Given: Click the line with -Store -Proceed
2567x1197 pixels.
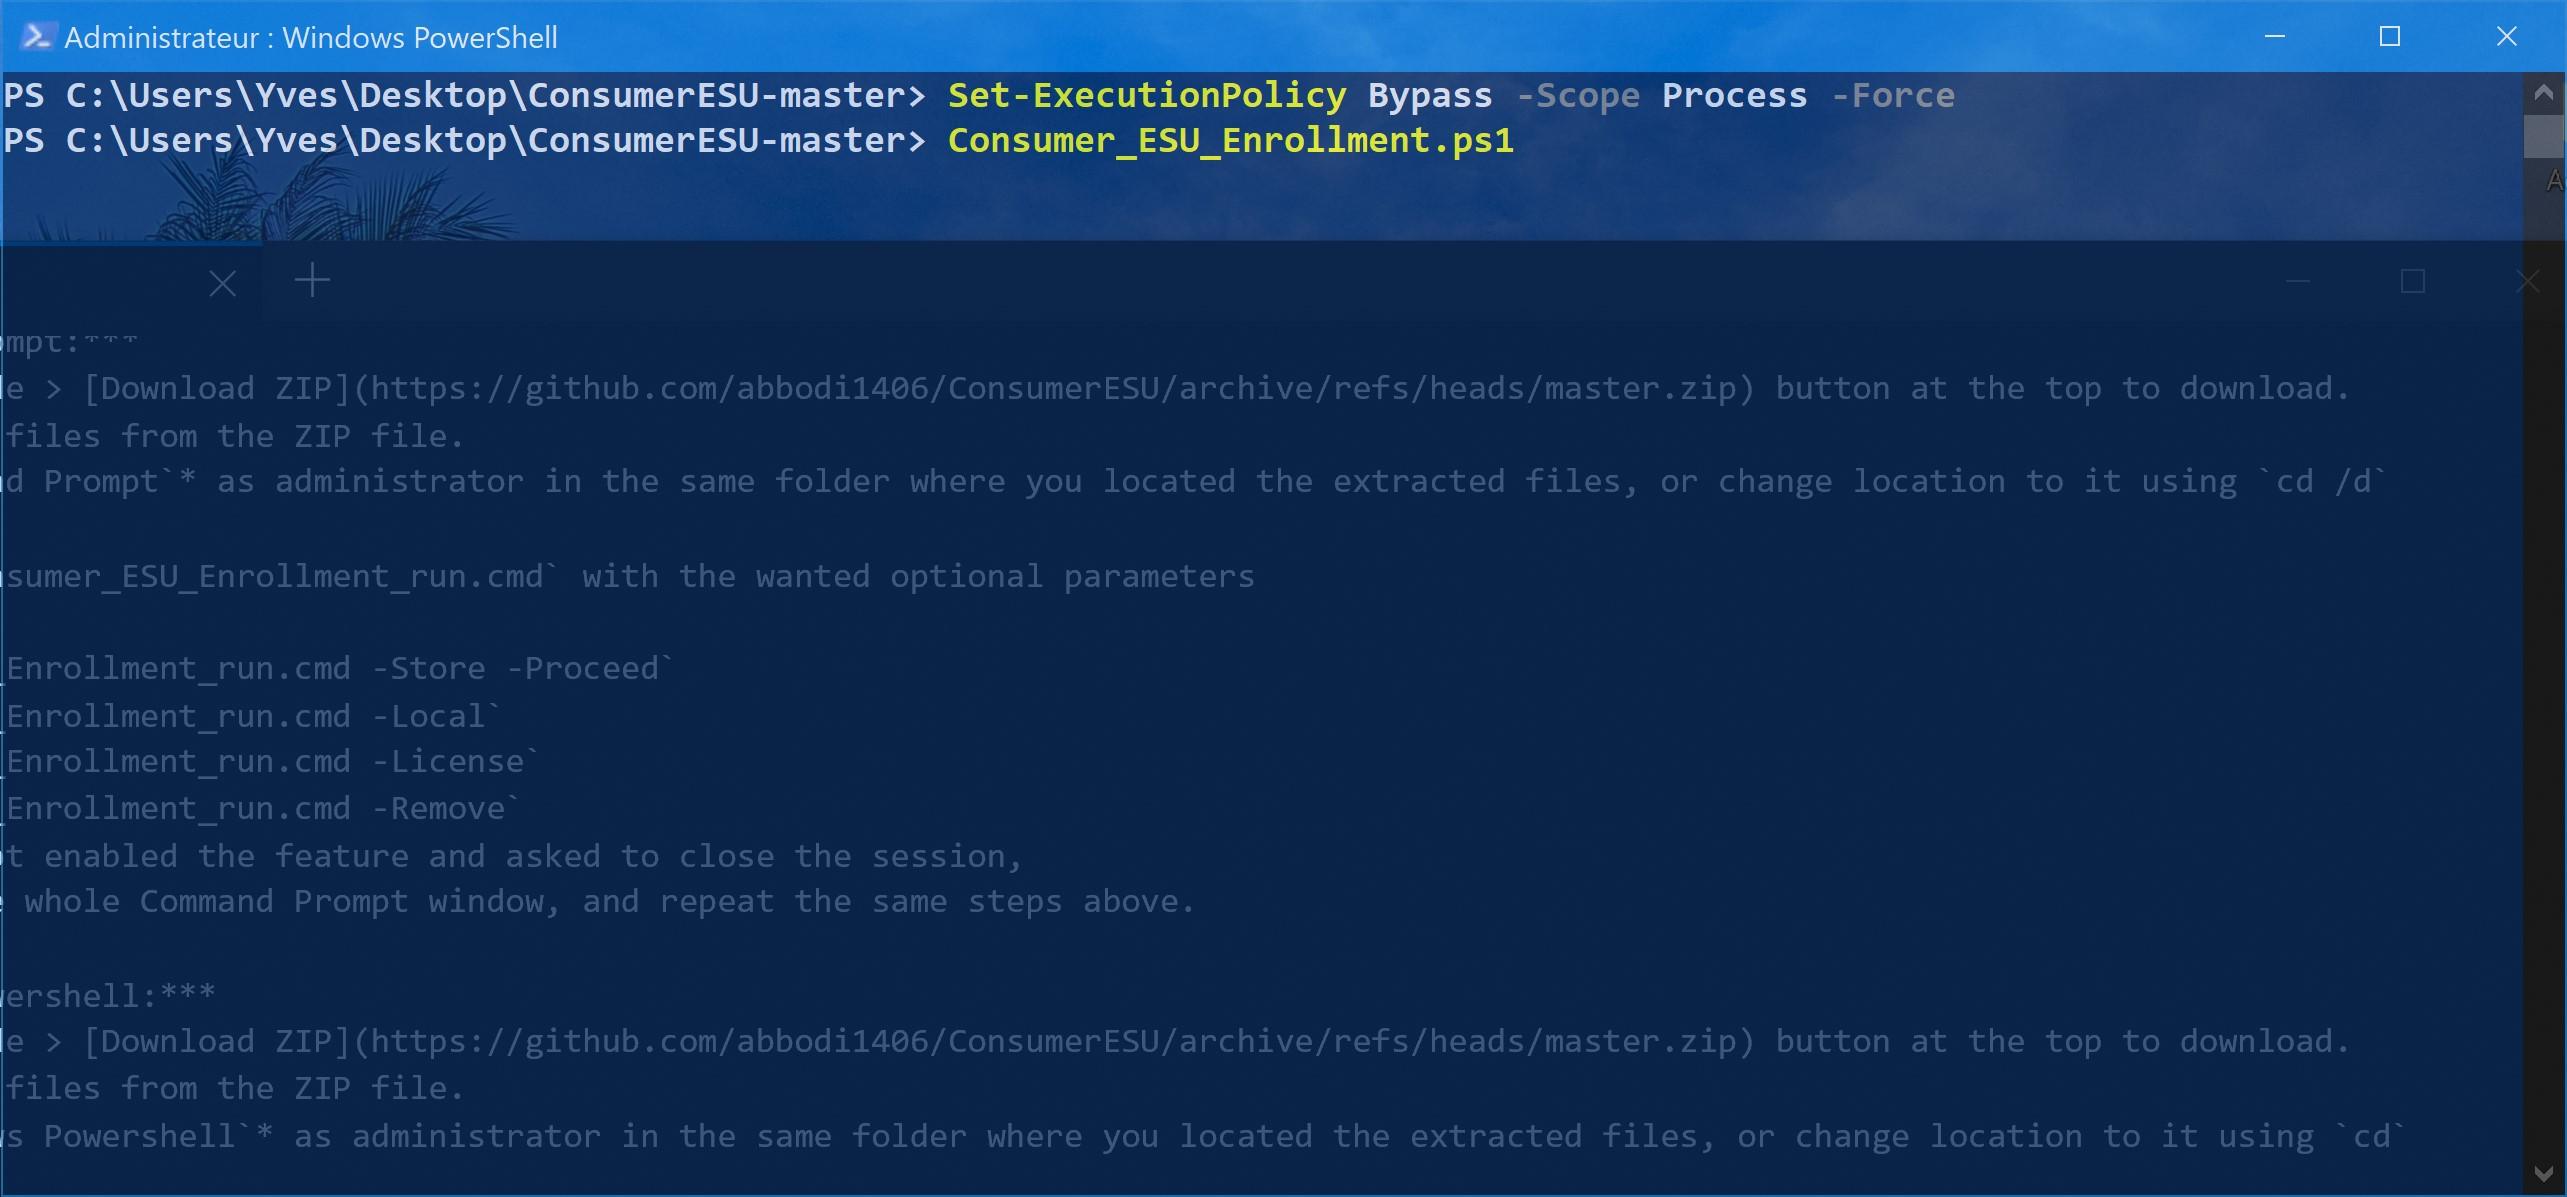Looking at the screenshot, I should click(x=338, y=669).
